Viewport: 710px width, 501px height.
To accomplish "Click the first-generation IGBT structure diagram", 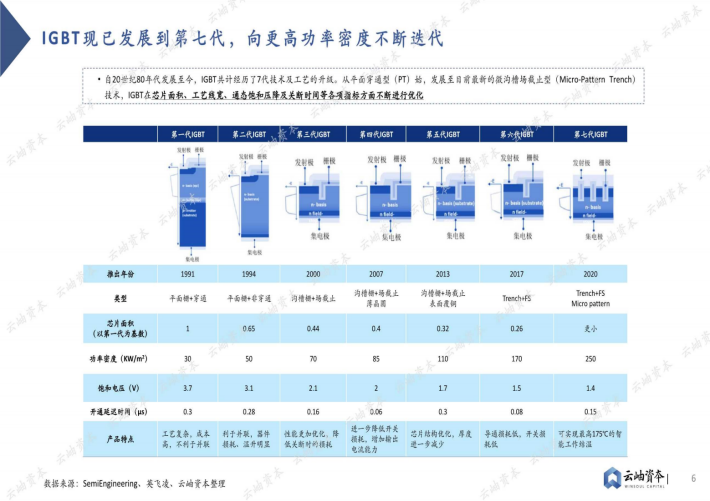I will pos(187,195).
